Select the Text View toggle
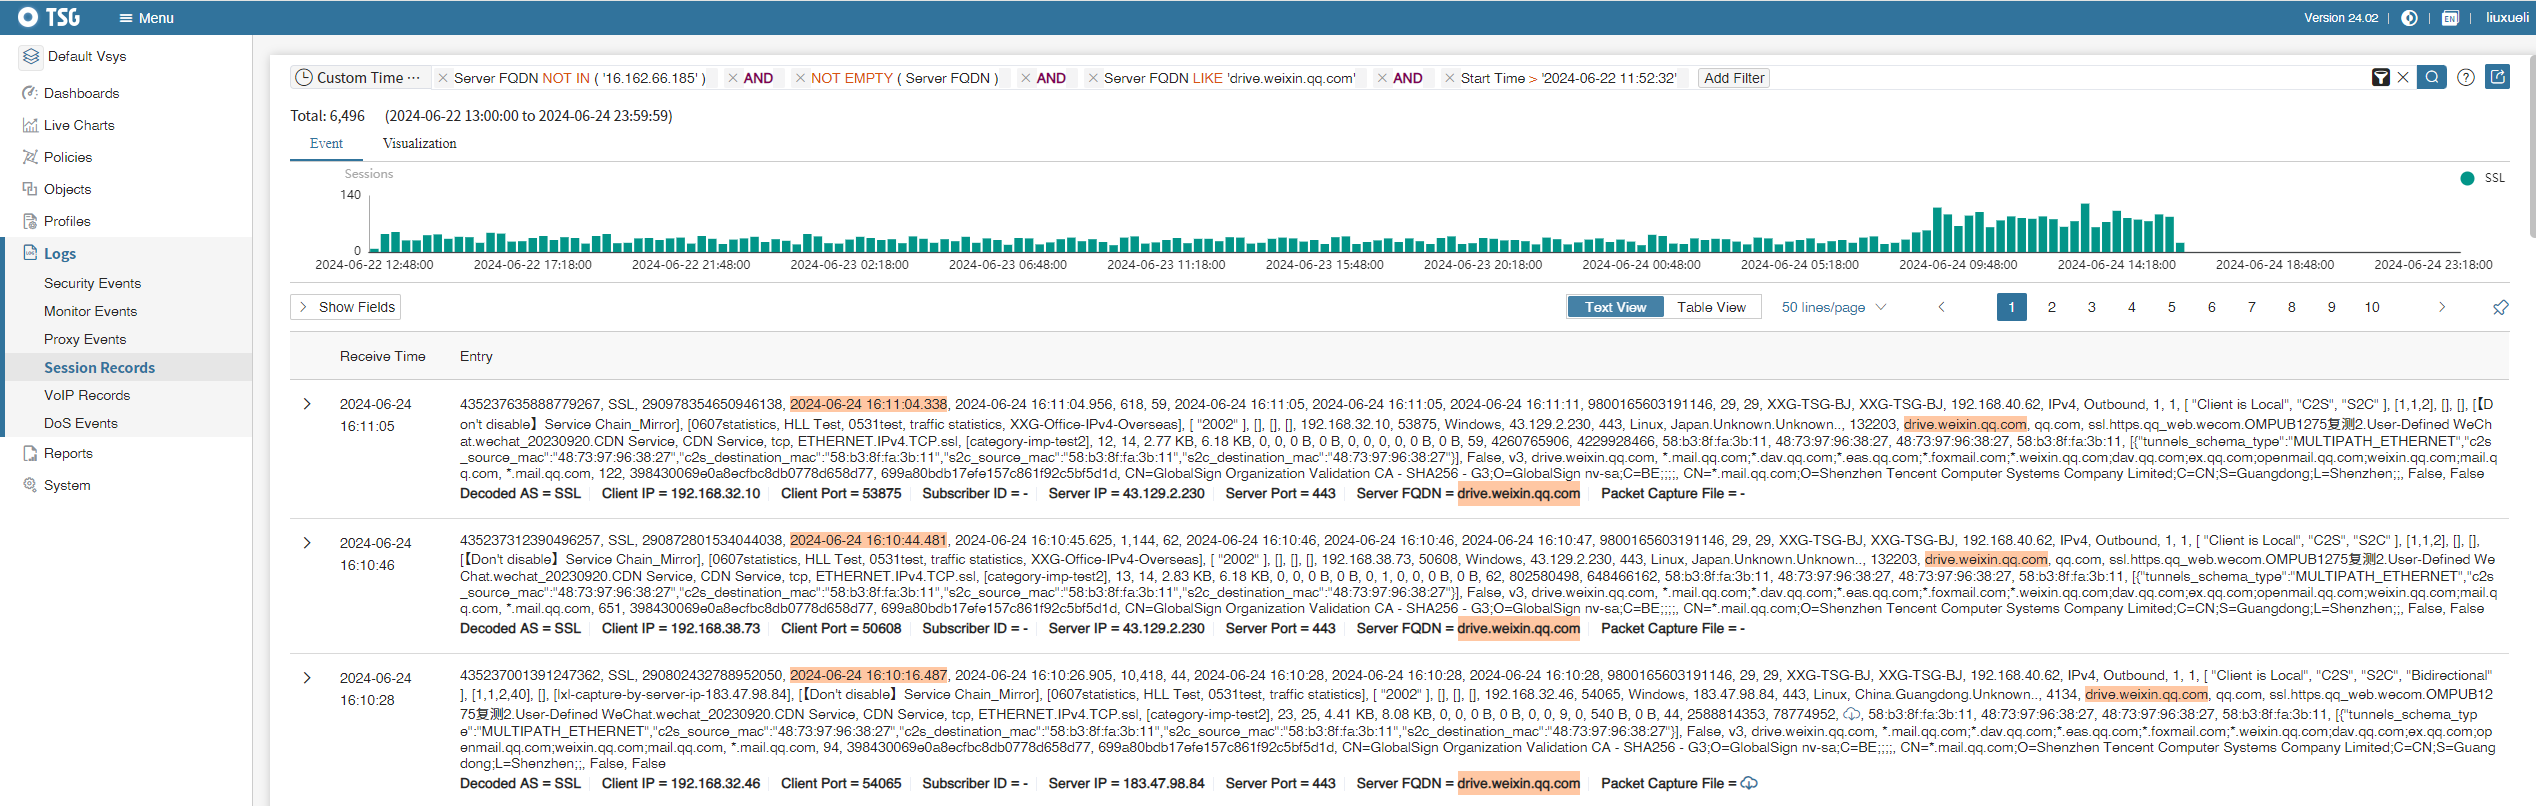Viewport: 2536px width, 806px height. tap(1615, 307)
